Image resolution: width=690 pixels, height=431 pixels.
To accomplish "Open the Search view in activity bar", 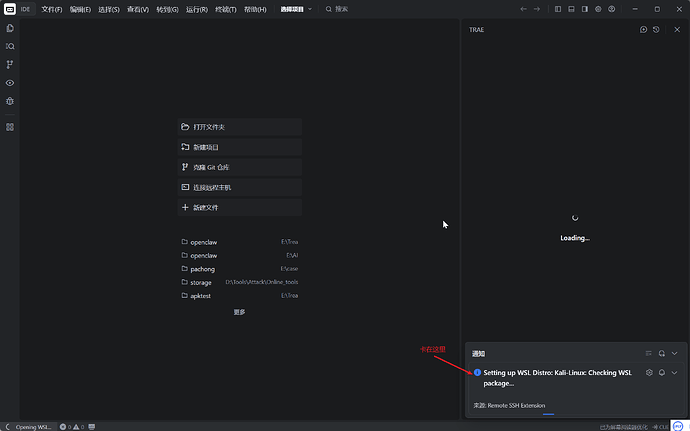I will [x=10, y=46].
